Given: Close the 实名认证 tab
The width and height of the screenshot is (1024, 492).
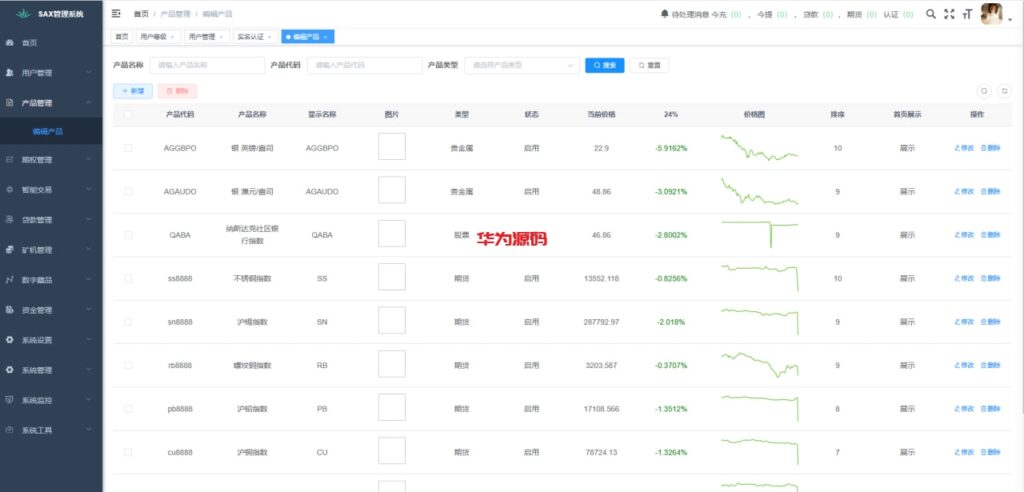Looking at the screenshot, I should (270, 37).
